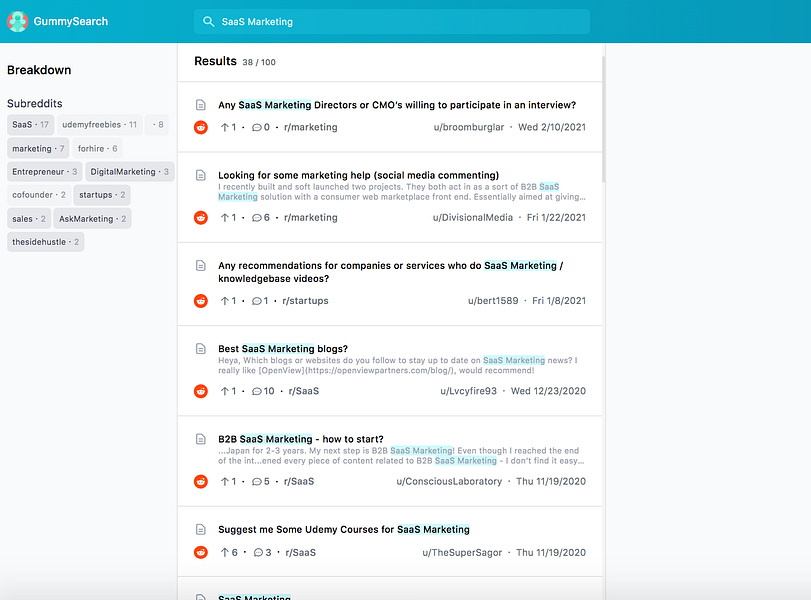Click Reddit icon on u/Lvcyfire93 post
Screen dimensions: 811x600
click(201, 391)
